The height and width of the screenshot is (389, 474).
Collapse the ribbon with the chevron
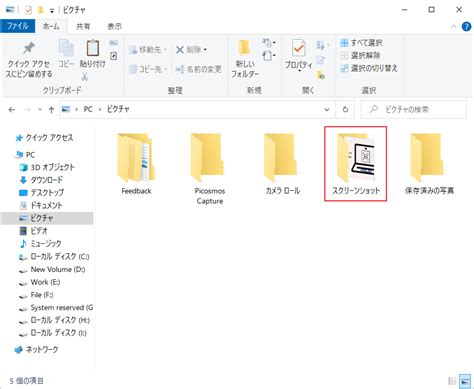(453, 26)
